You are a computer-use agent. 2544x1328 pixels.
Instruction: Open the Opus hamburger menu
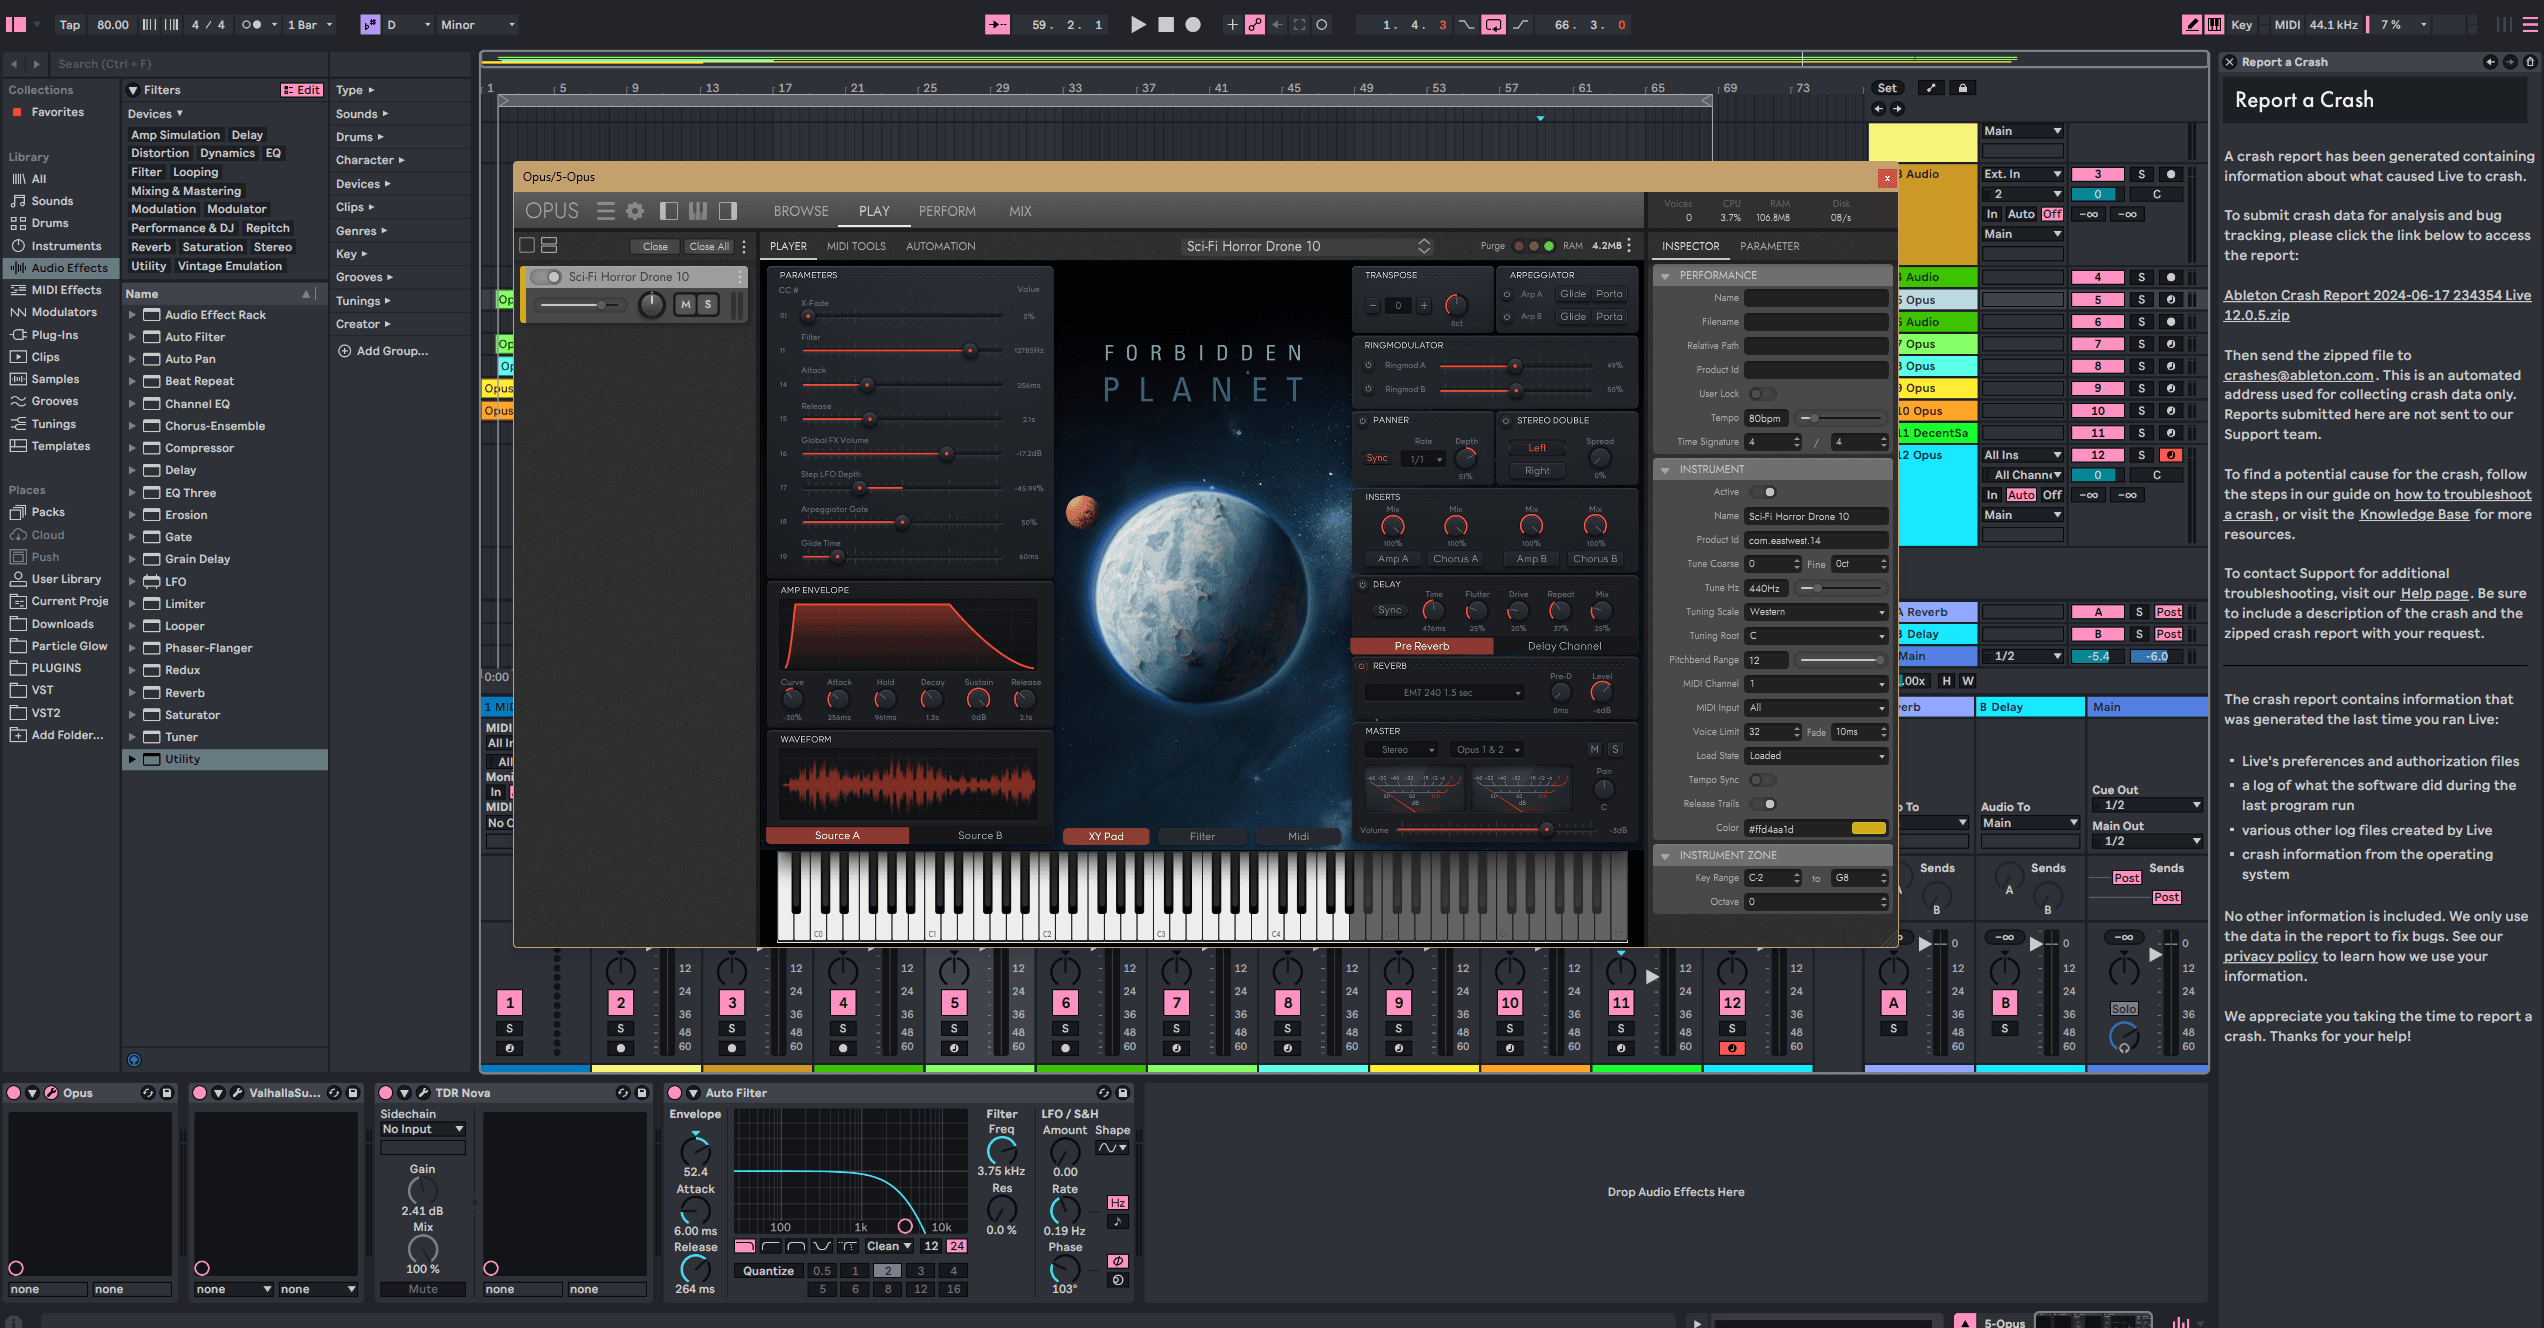605,211
